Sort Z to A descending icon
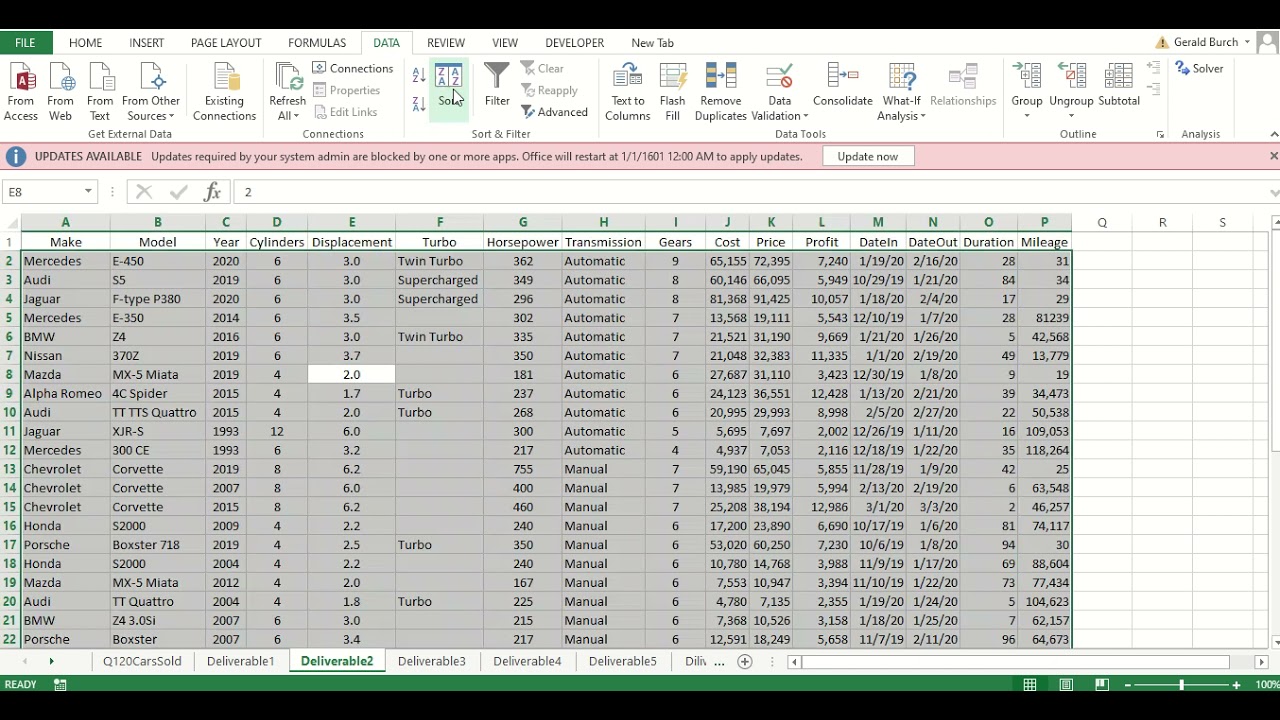This screenshot has height=720, width=1280. 419,104
